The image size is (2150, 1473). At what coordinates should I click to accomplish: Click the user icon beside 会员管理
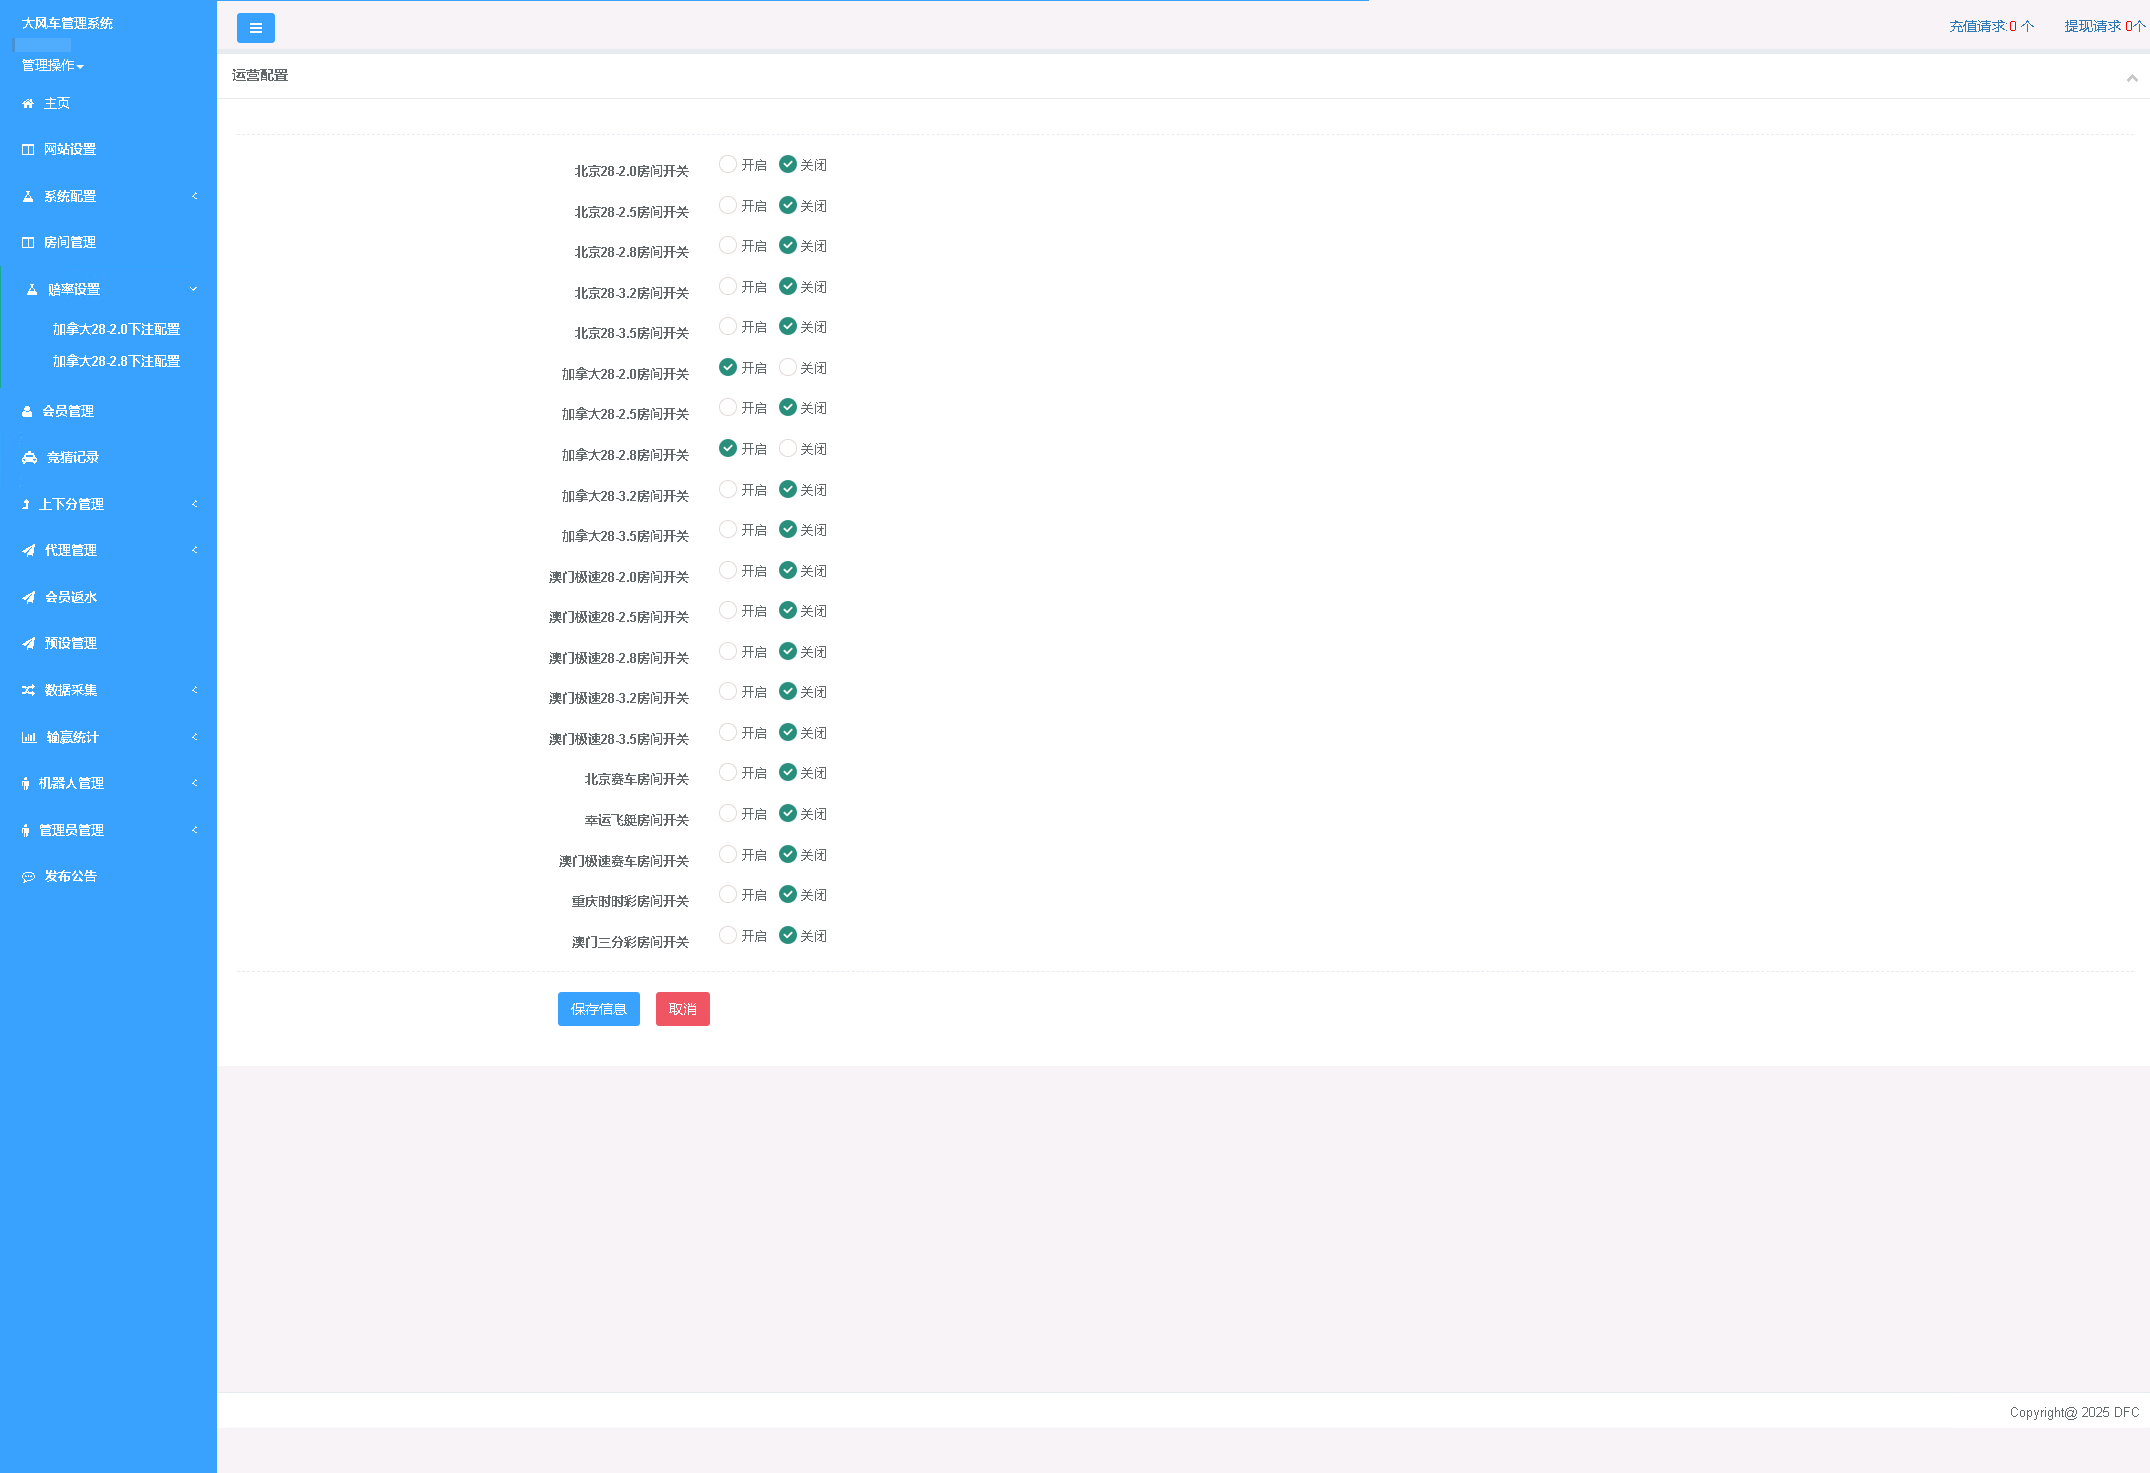click(27, 411)
